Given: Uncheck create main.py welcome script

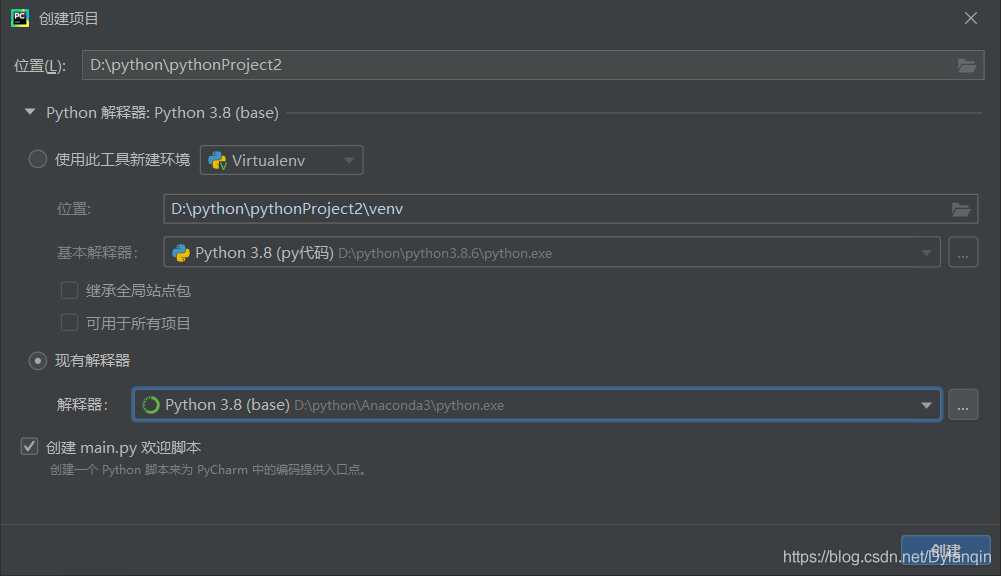Looking at the screenshot, I should point(29,446).
